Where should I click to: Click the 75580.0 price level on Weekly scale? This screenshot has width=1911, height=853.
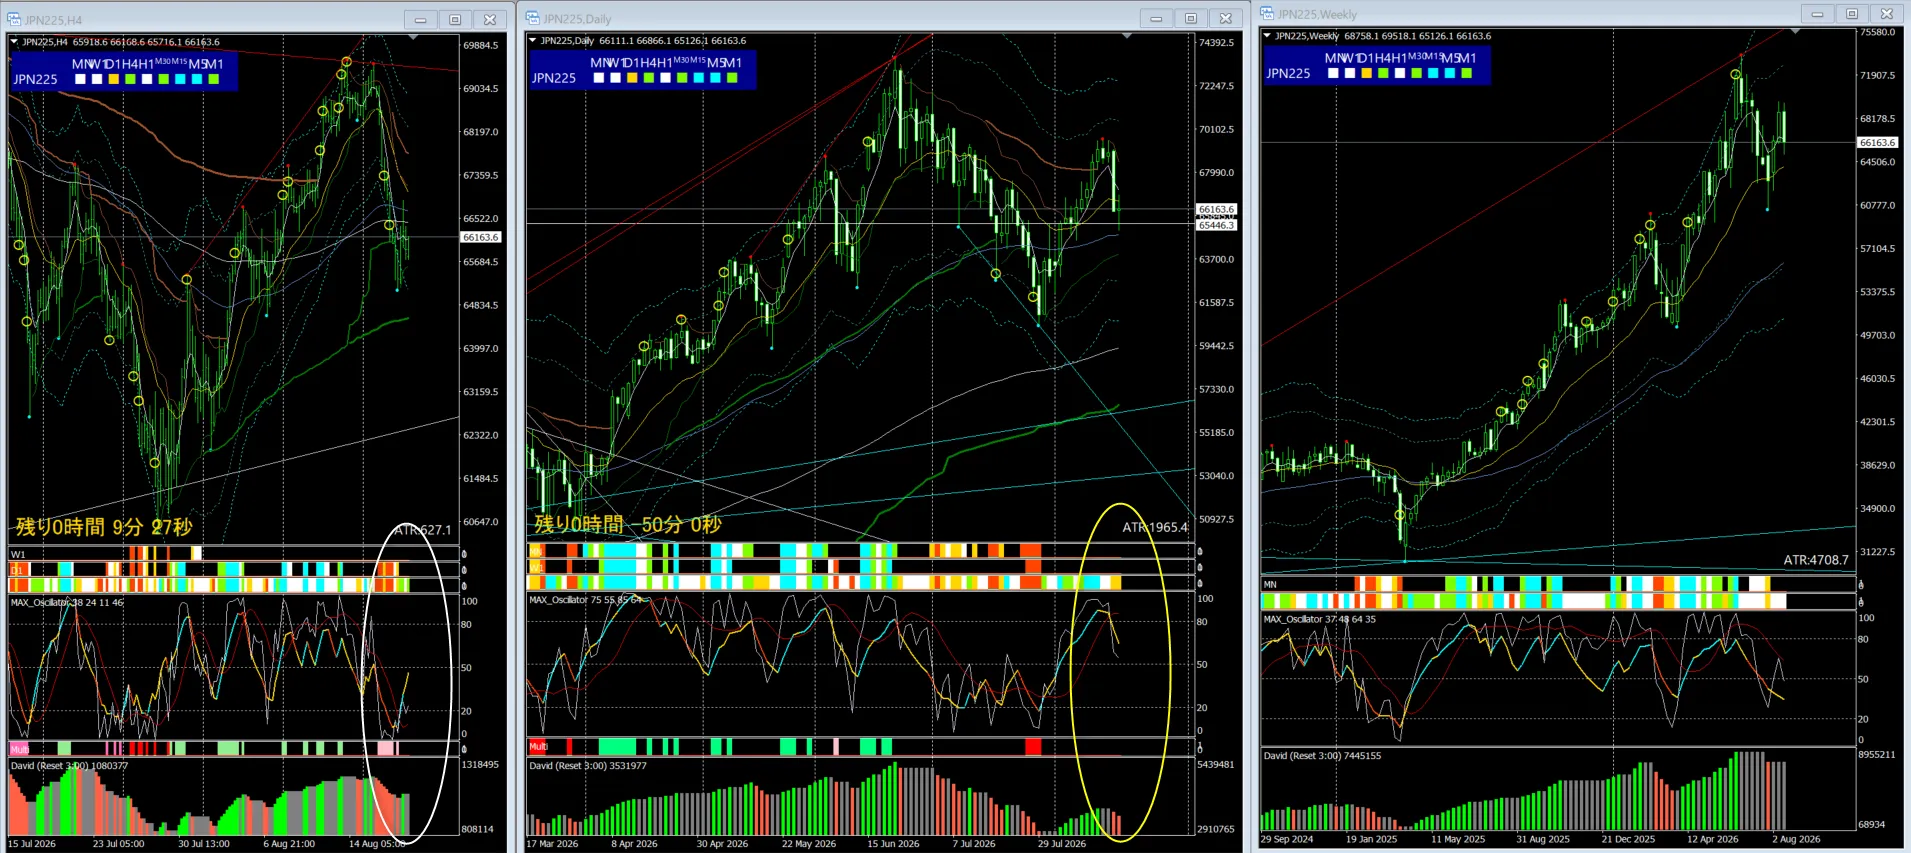(x=1877, y=32)
